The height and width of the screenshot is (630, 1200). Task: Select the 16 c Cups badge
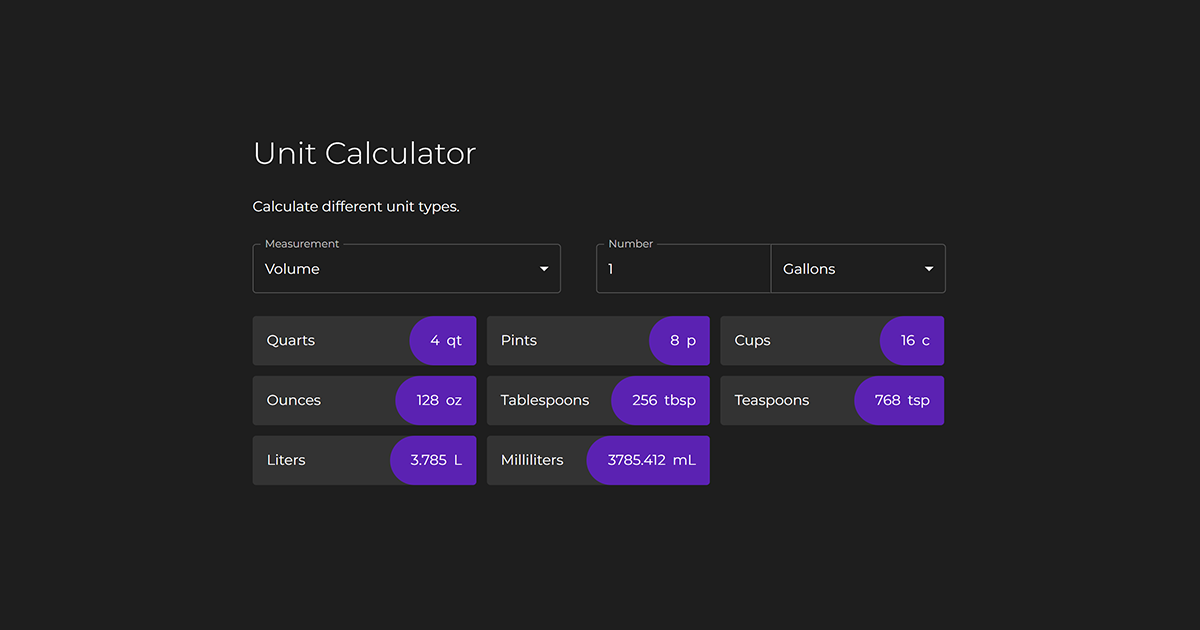tap(912, 340)
